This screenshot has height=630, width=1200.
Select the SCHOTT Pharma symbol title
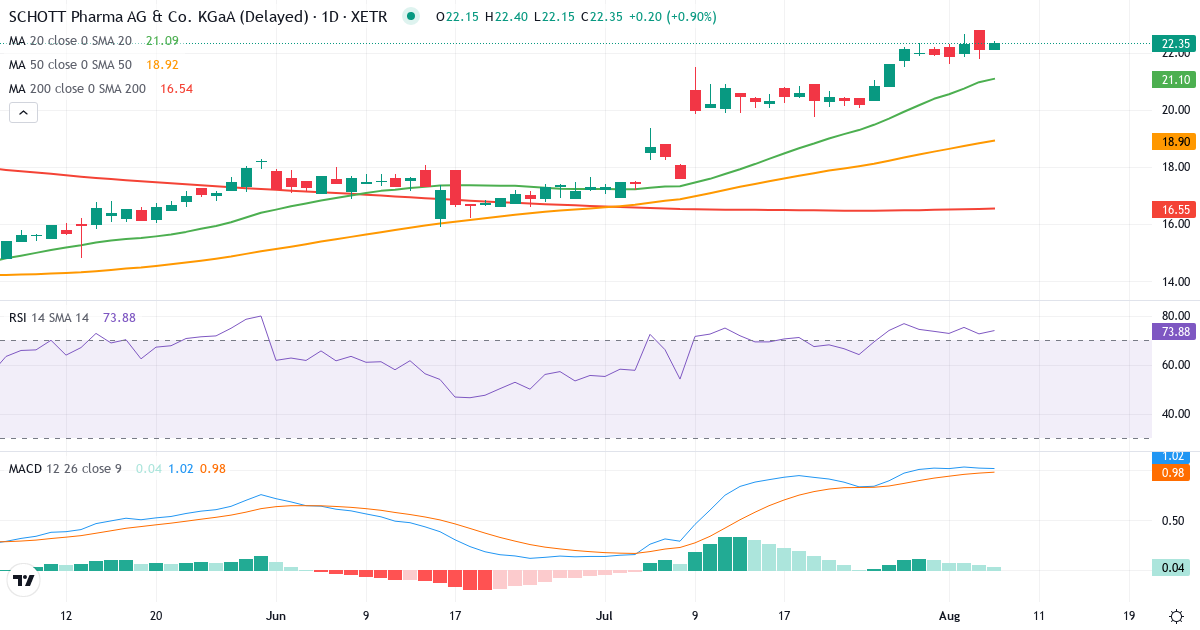(x=199, y=17)
